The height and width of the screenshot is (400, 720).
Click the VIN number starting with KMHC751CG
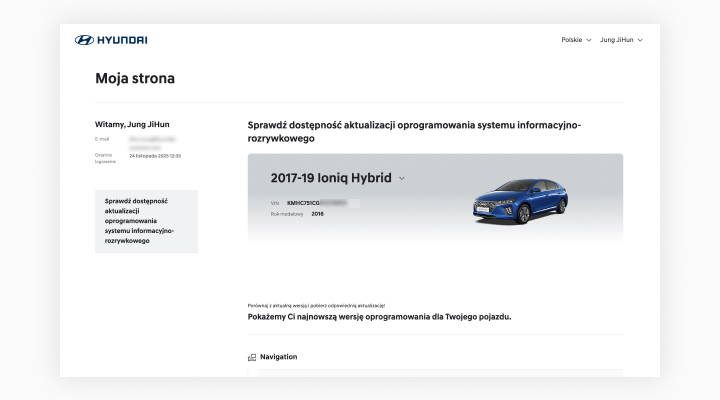tap(322, 203)
